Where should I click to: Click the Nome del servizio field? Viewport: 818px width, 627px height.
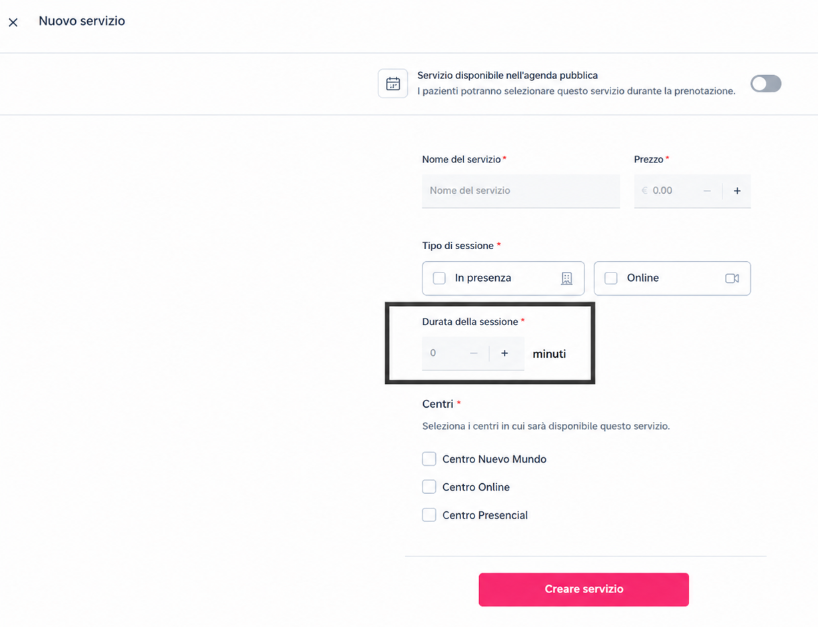[521, 190]
